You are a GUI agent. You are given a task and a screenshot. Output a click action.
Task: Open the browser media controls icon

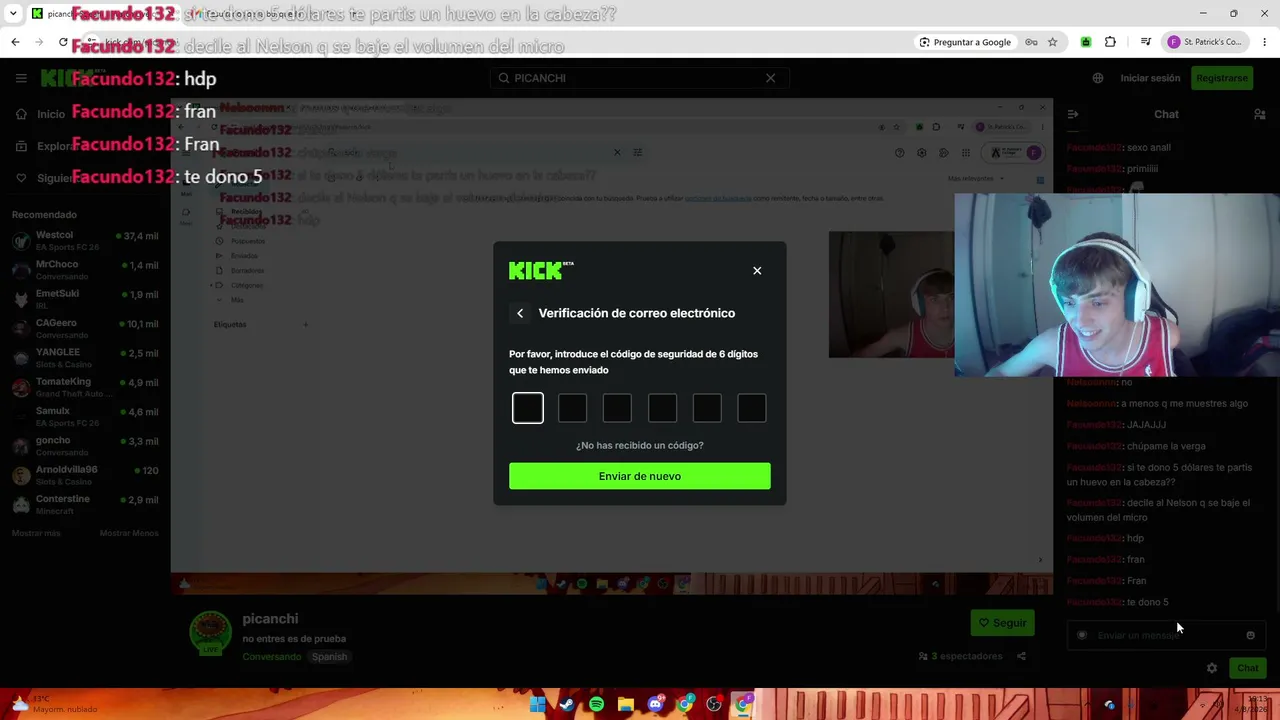pyautogui.click(x=1146, y=42)
